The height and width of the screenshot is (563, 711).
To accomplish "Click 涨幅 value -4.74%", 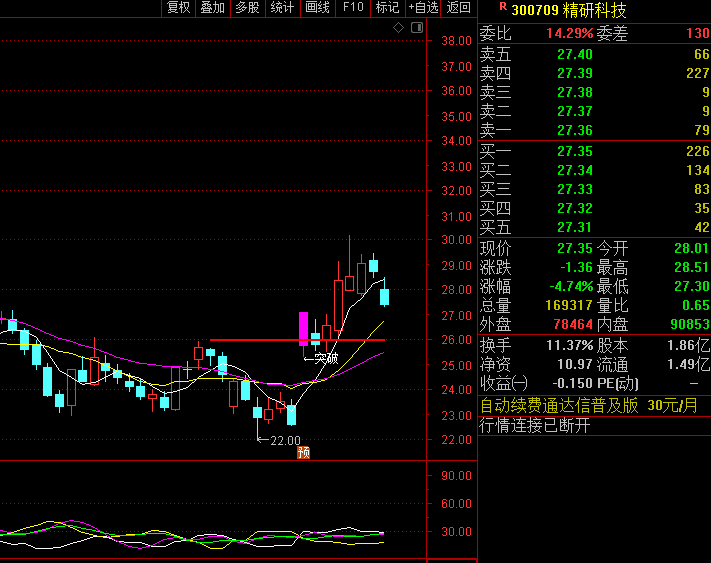I will [571, 286].
